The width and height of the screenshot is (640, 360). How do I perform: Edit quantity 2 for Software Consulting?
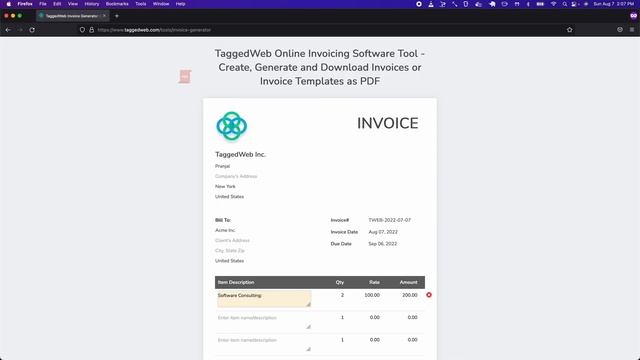pos(342,295)
